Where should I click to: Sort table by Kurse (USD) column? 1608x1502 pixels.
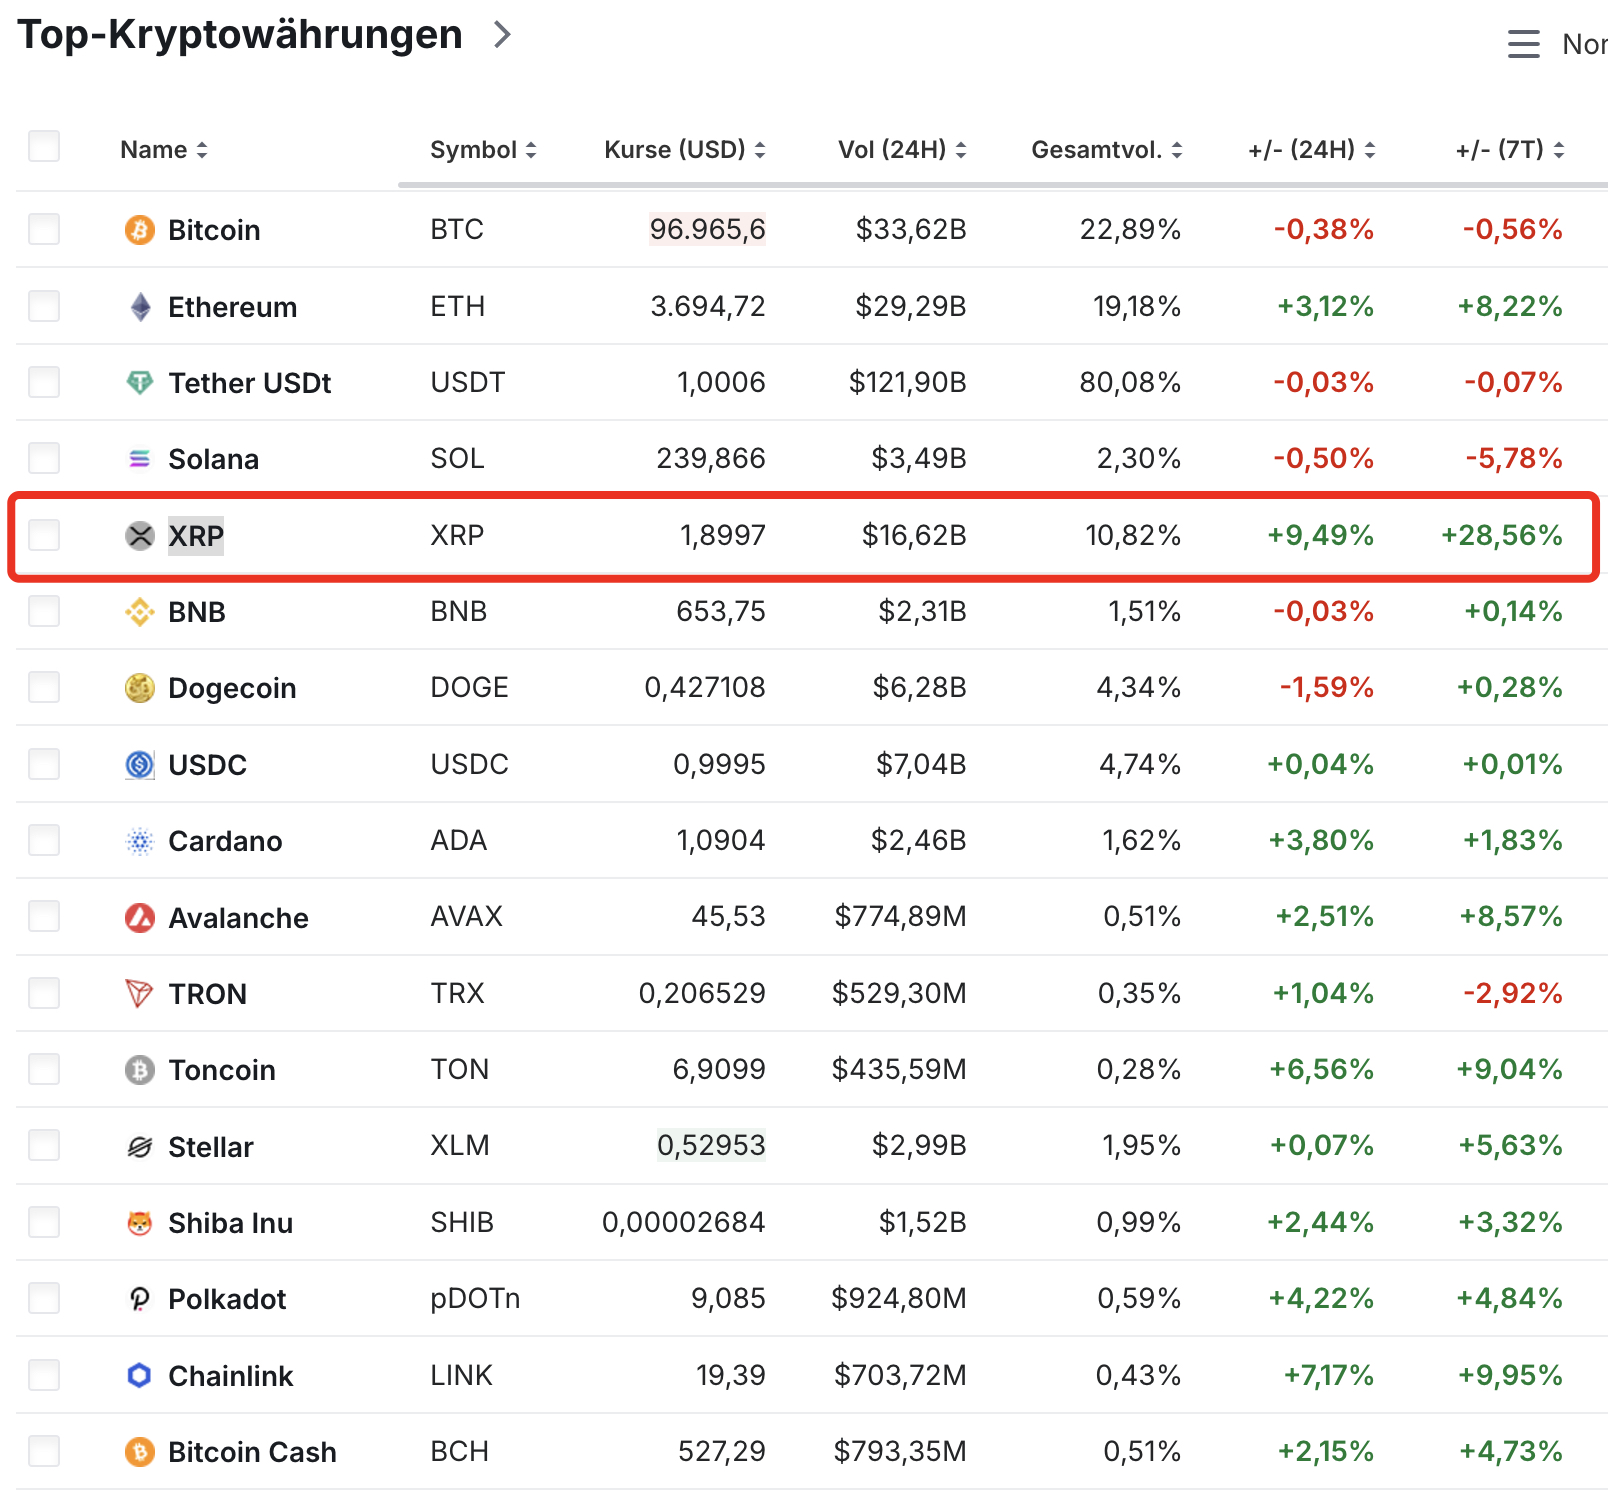685,150
